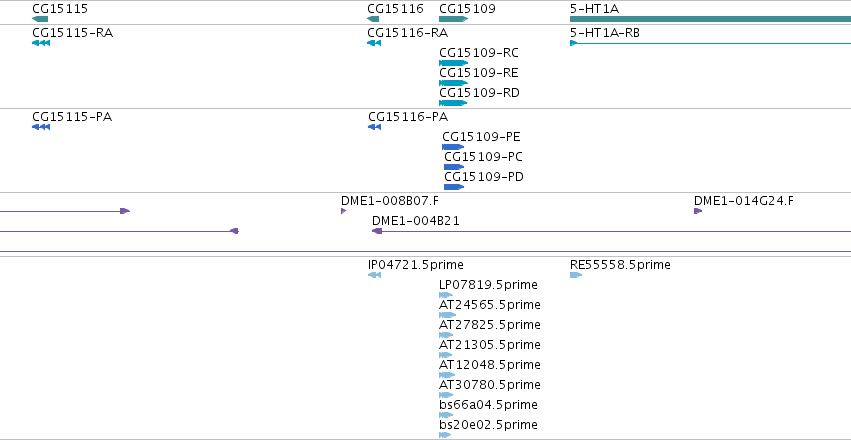Click the bs66a04.5prime EST glyph
The width and height of the screenshot is (851, 440).
click(x=446, y=415)
